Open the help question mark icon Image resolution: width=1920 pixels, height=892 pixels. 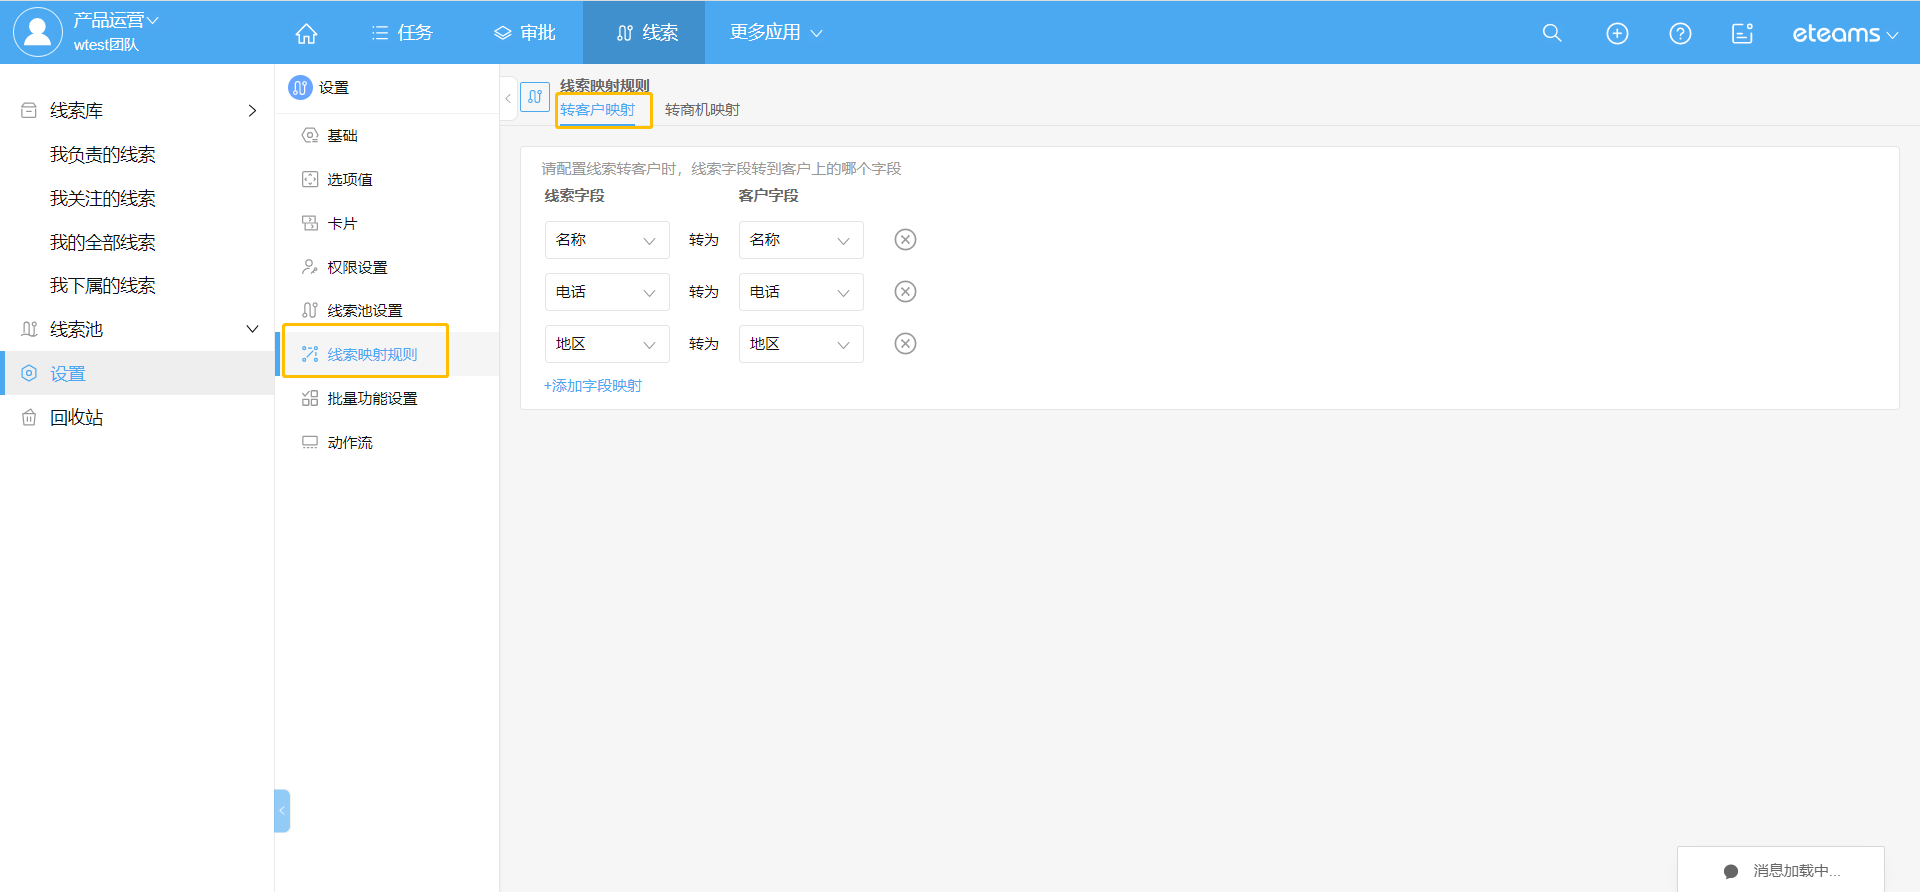pos(1680,33)
